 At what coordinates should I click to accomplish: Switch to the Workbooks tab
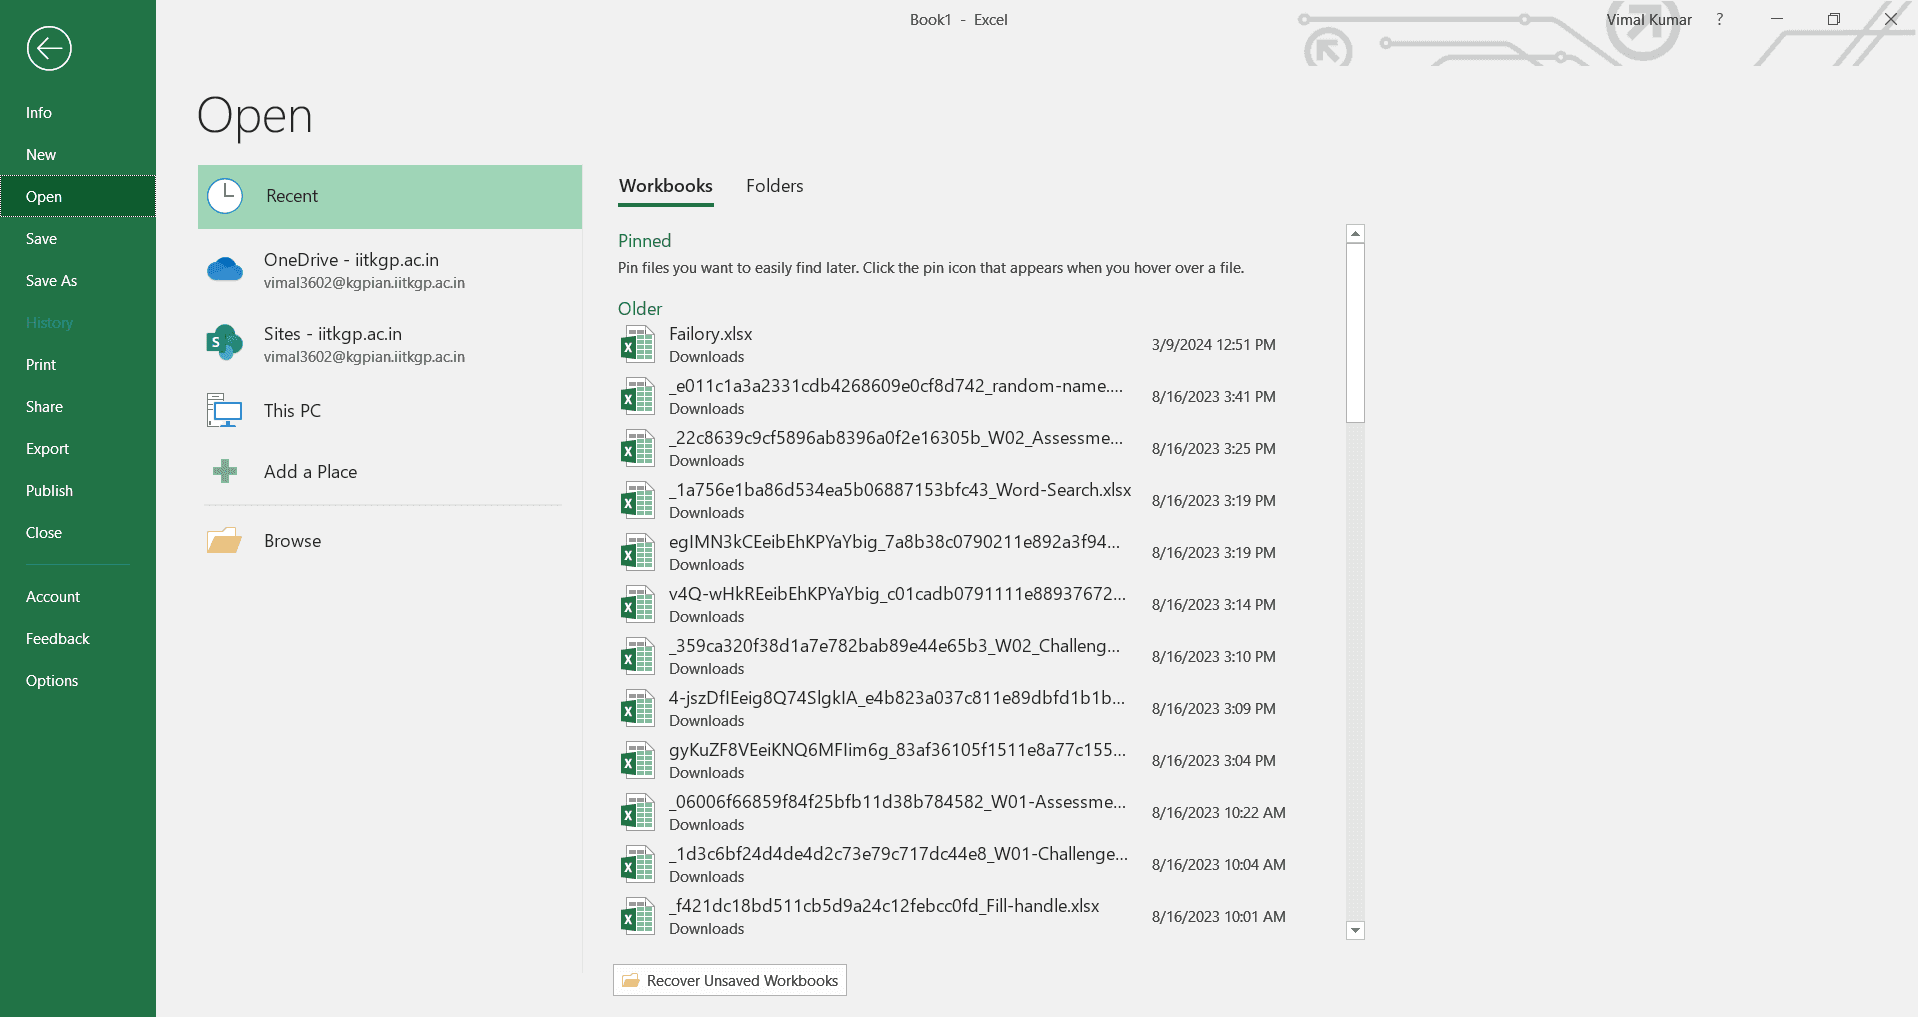pyautogui.click(x=665, y=186)
